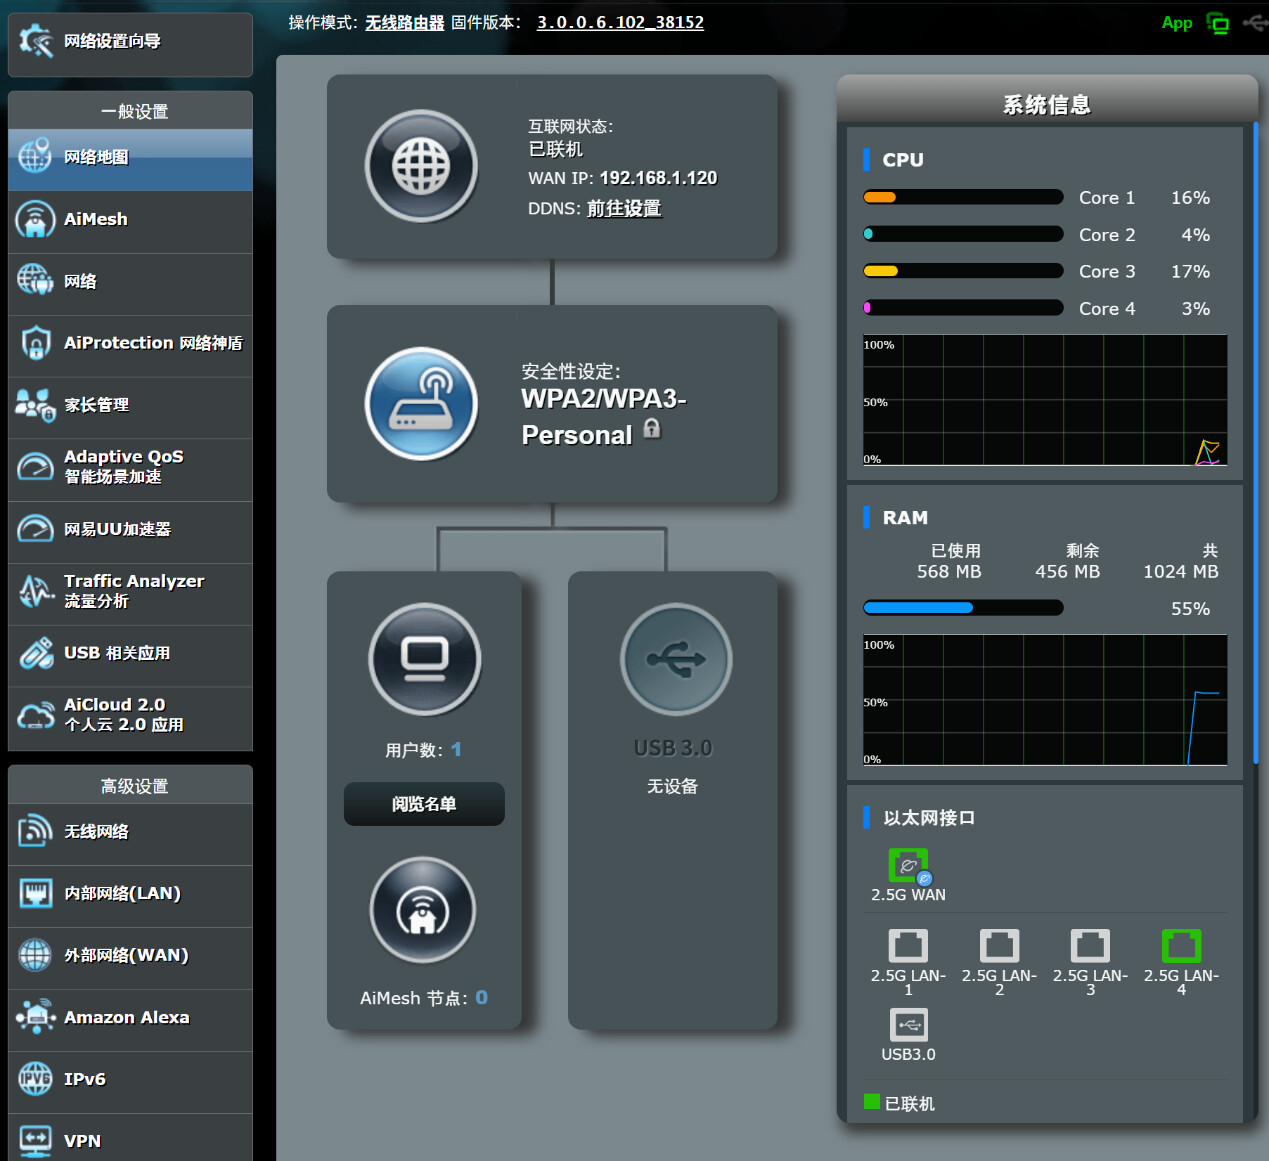Click the 无线路由器 operation mode link
Viewport: 1269px width, 1161px height.
point(404,22)
